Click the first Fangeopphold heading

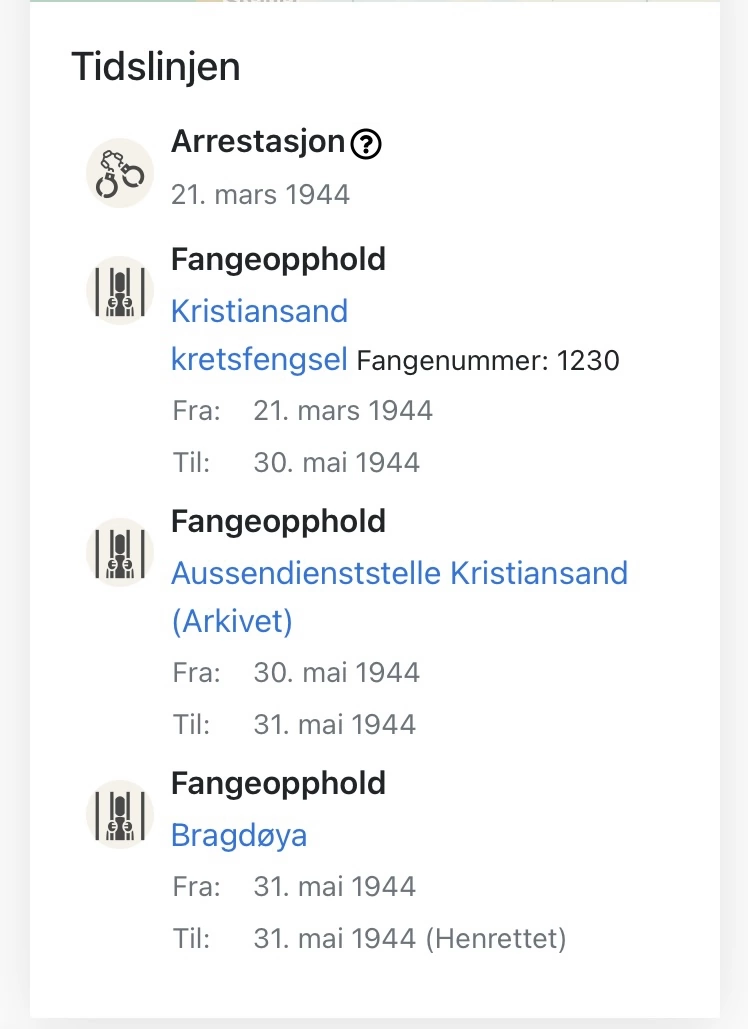point(278,260)
